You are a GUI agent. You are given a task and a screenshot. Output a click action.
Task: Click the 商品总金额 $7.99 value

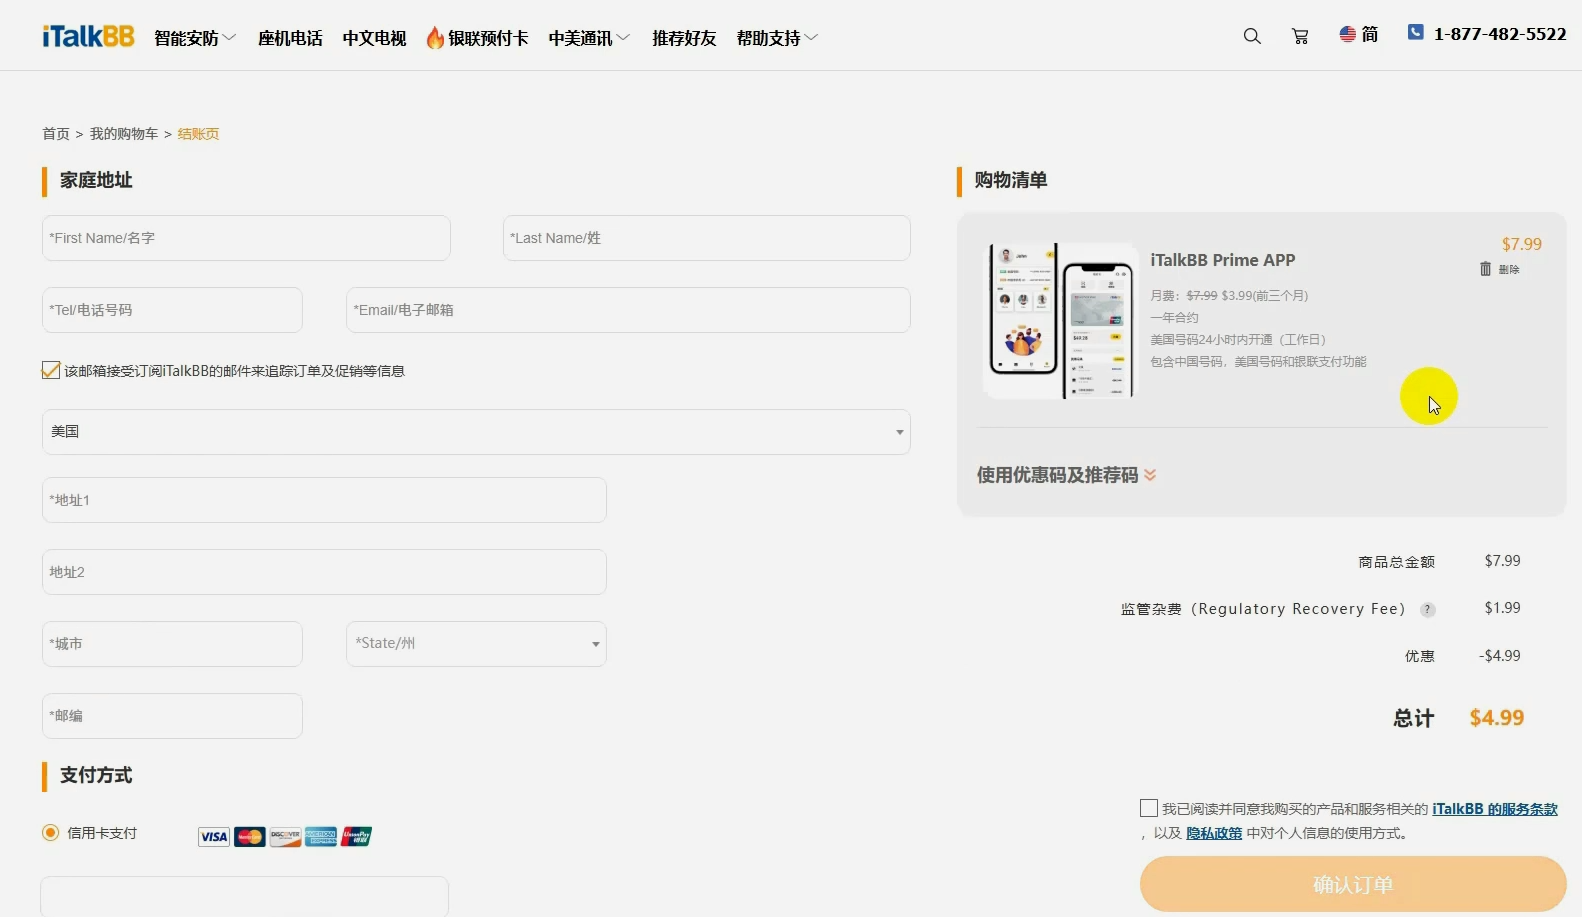coord(1502,561)
